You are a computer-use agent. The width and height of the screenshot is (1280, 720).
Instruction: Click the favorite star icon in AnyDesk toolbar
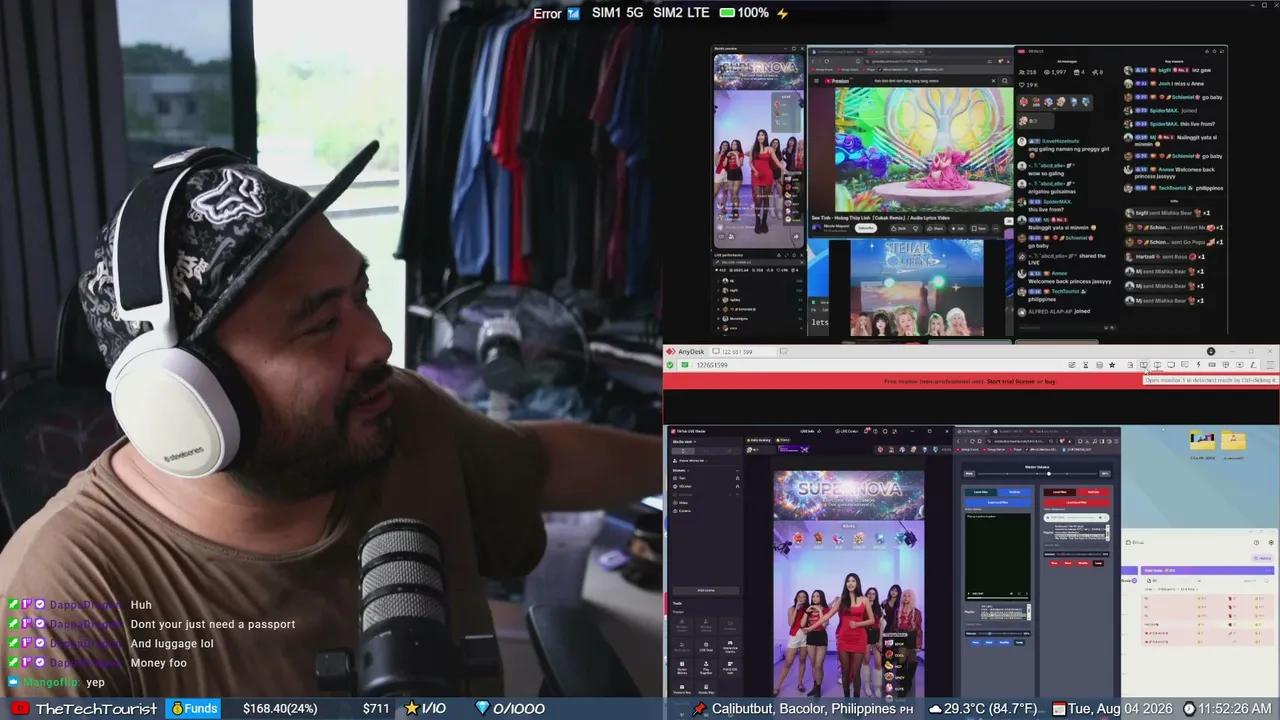click(x=1112, y=365)
